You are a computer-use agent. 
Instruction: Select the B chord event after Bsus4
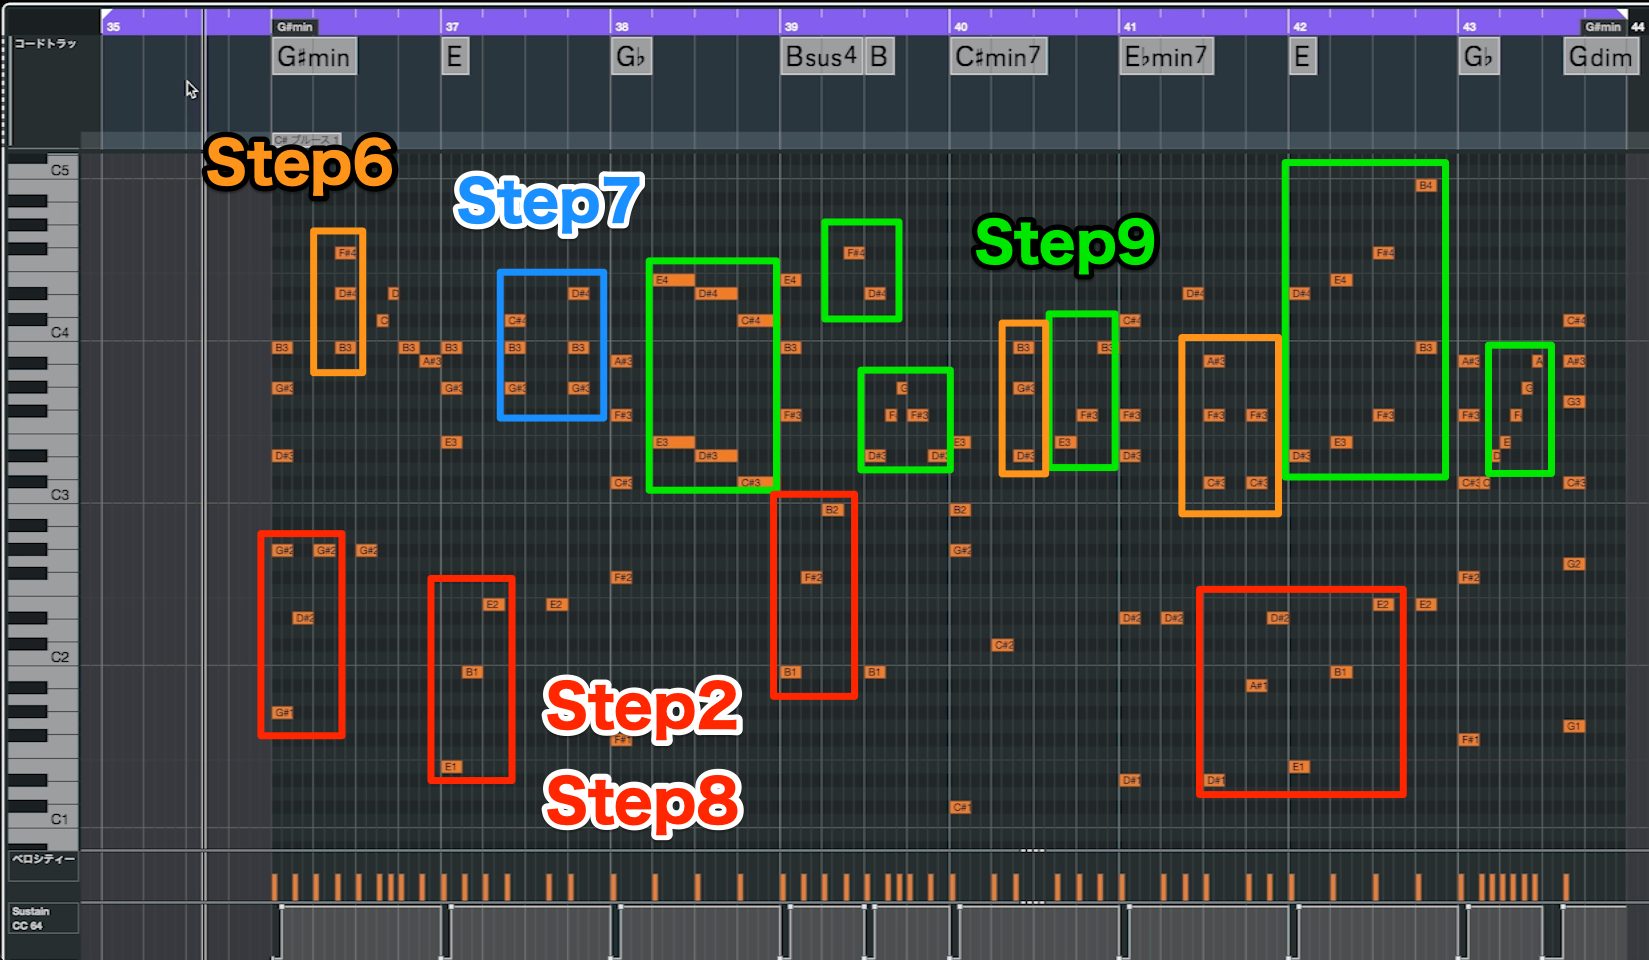tap(878, 57)
